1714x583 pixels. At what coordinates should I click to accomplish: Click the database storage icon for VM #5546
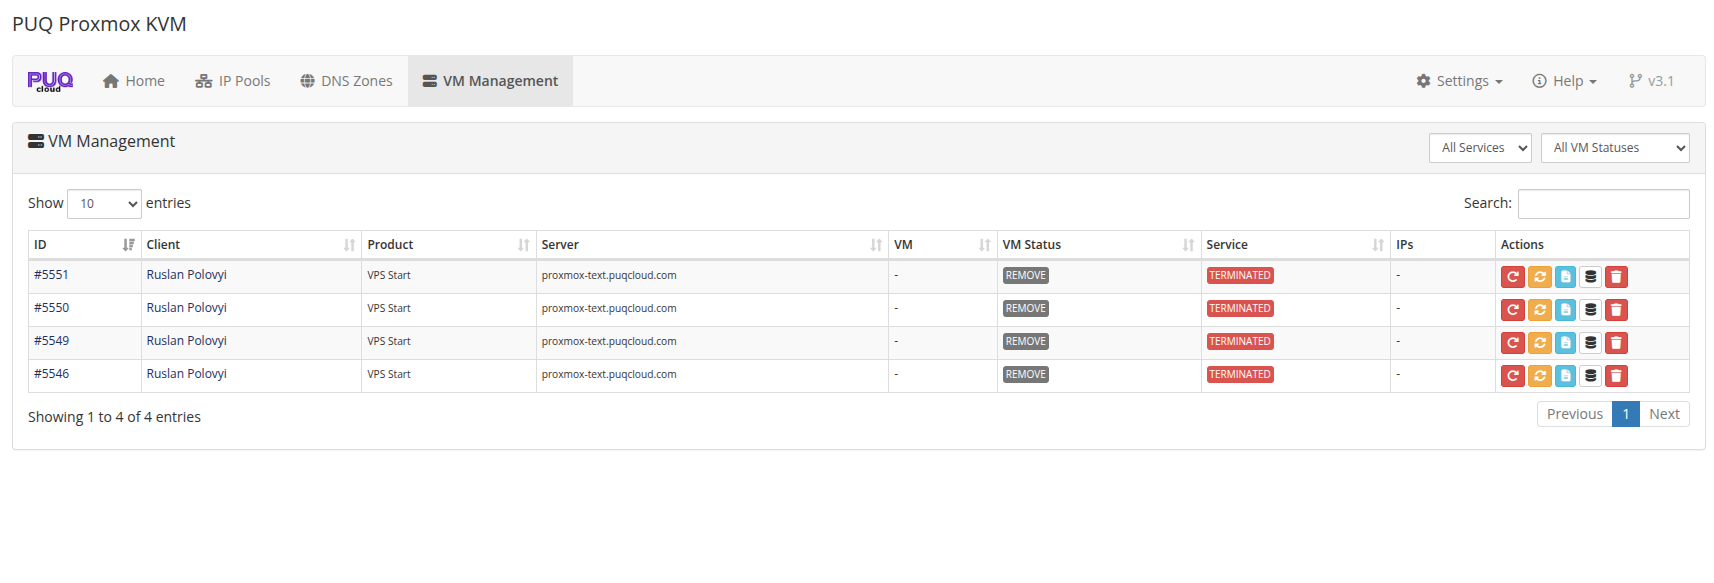[1590, 376]
